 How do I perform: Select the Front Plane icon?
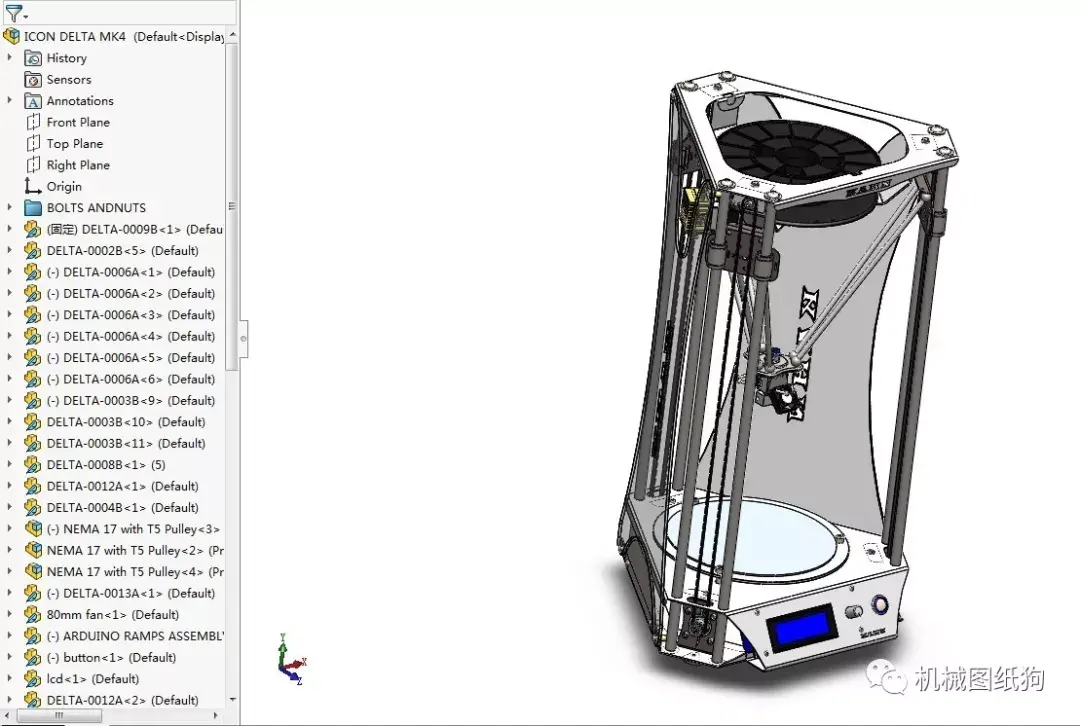click(32, 123)
